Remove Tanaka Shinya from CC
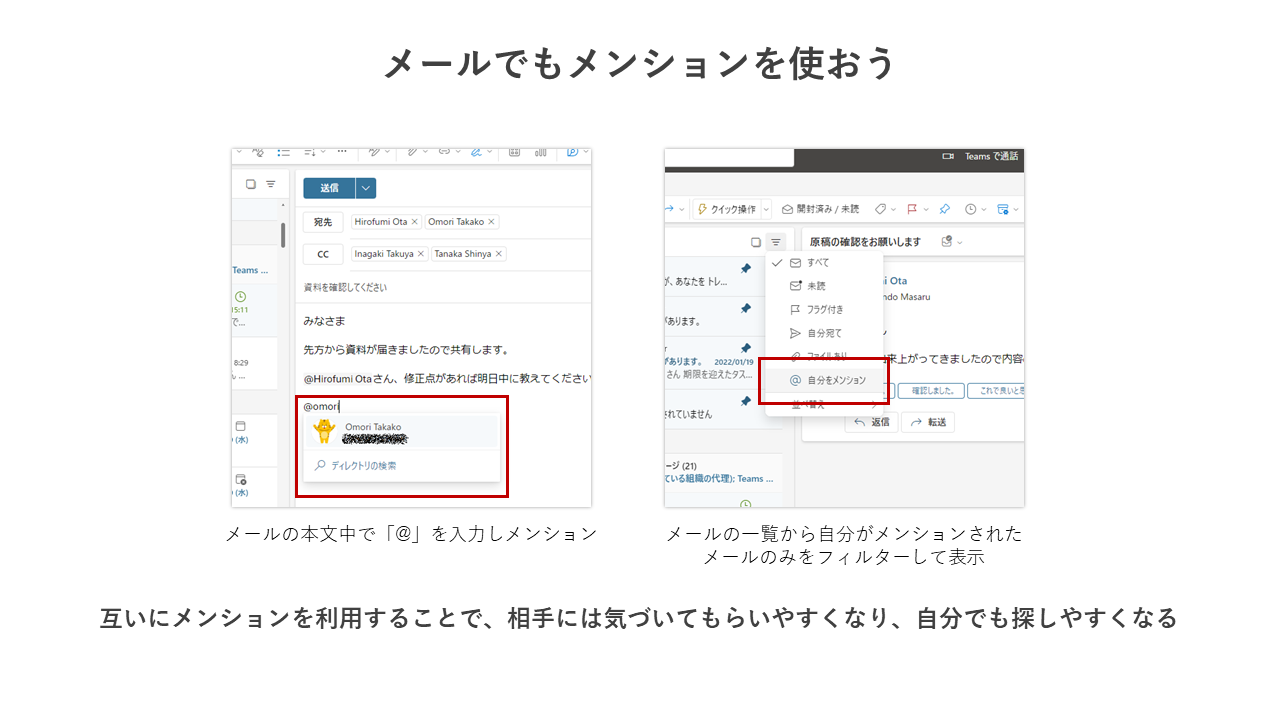Screen dimensions: 1280x720 coord(499,254)
